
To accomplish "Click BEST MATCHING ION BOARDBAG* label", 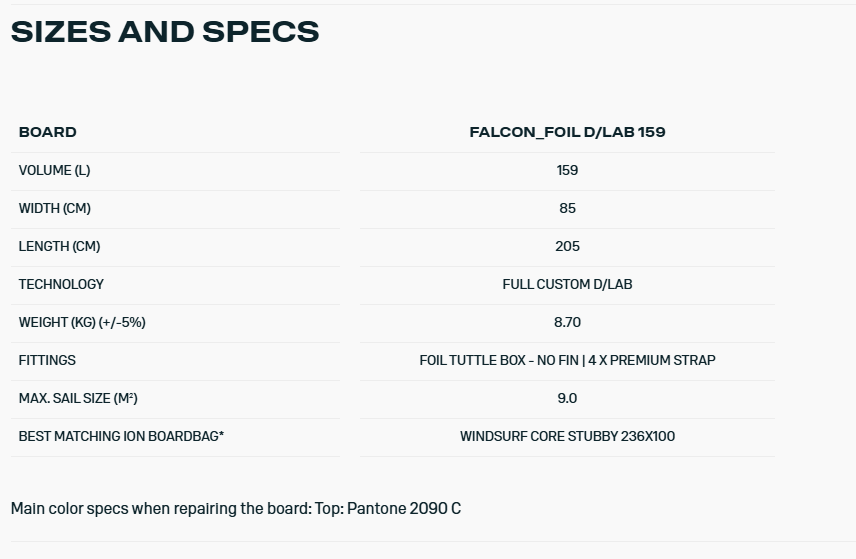I will 121,436.
